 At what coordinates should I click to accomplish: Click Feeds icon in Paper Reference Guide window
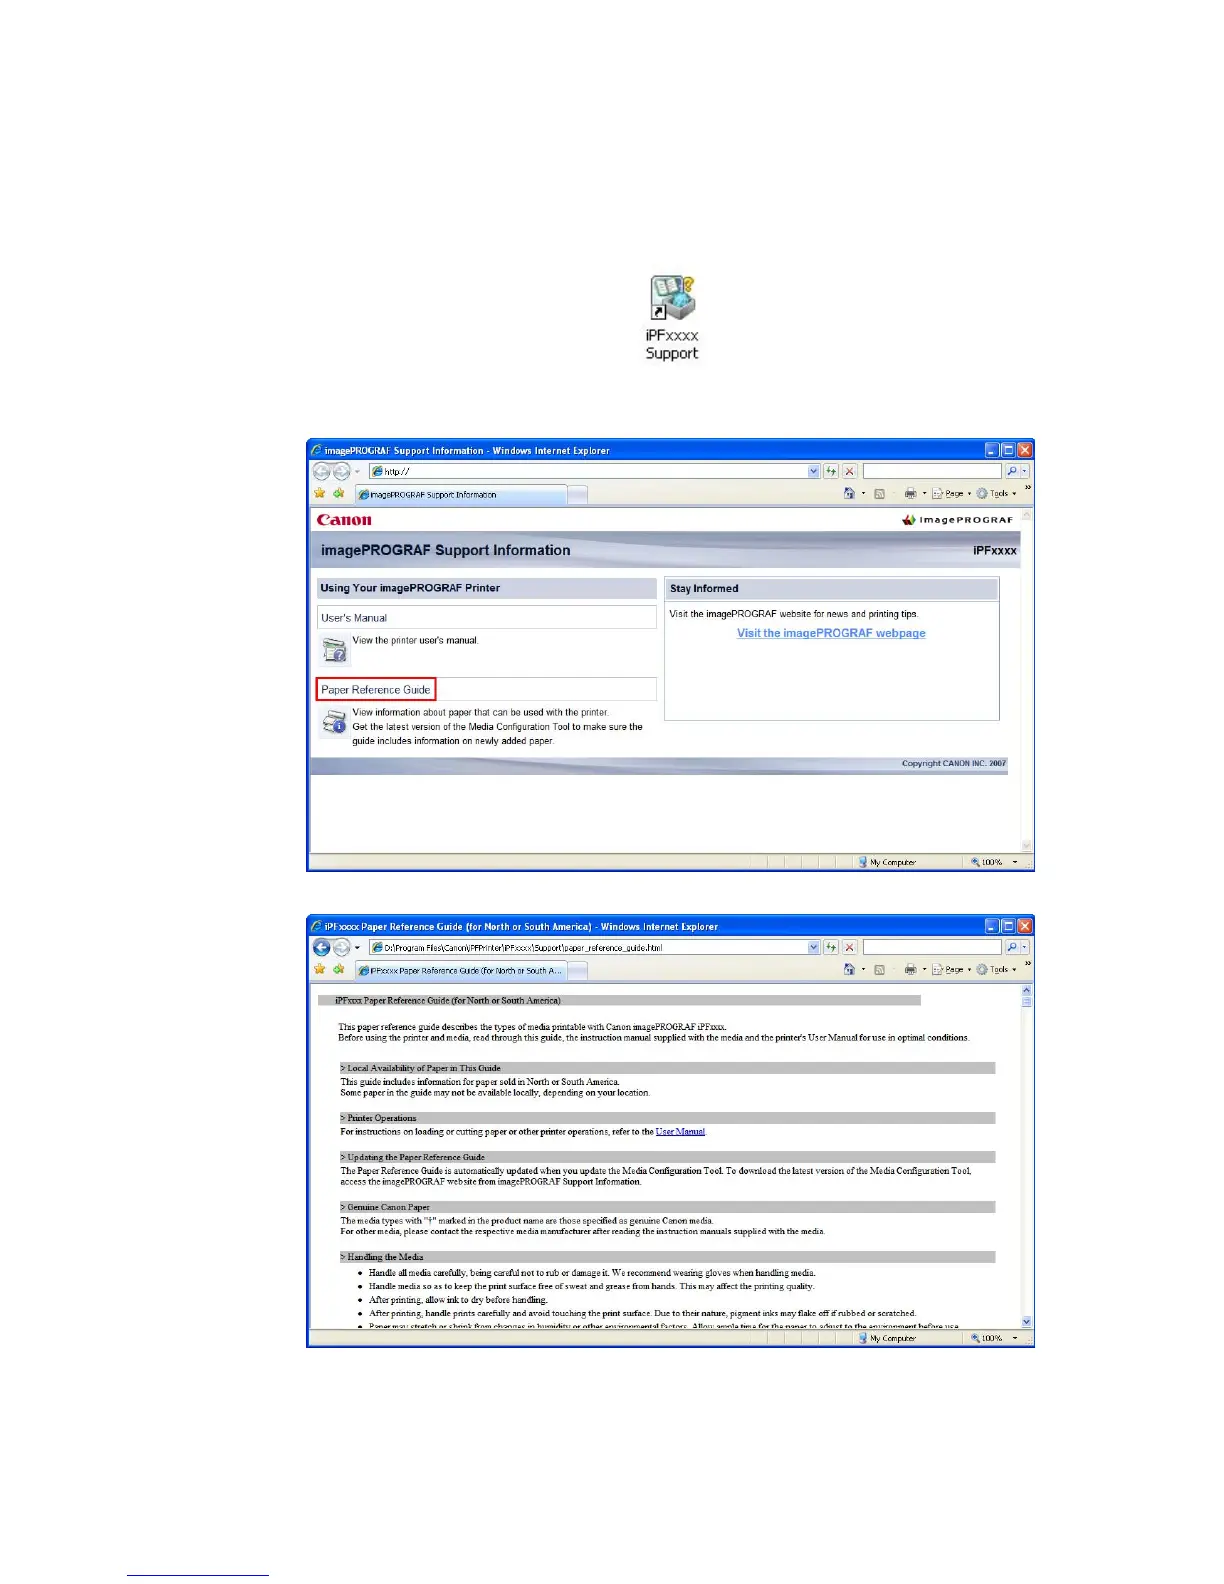click(879, 969)
